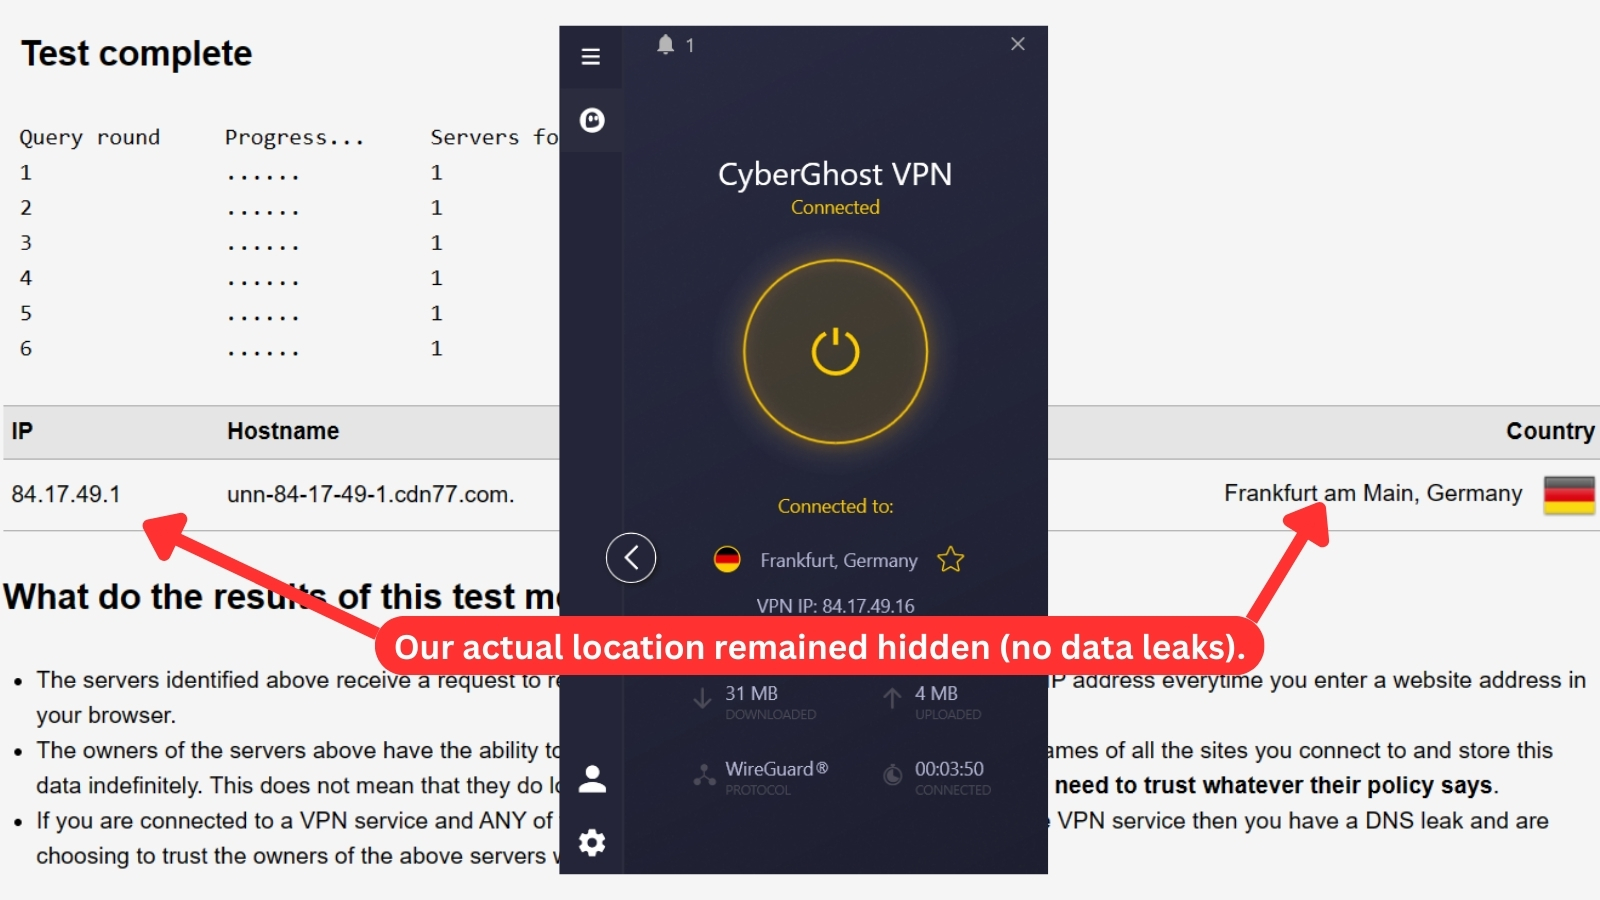This screenshot has height=900, width=1600.
Task: Click the CyberGhost ghost logo icon
Action: pyautogui.click(x=592, y=121)
